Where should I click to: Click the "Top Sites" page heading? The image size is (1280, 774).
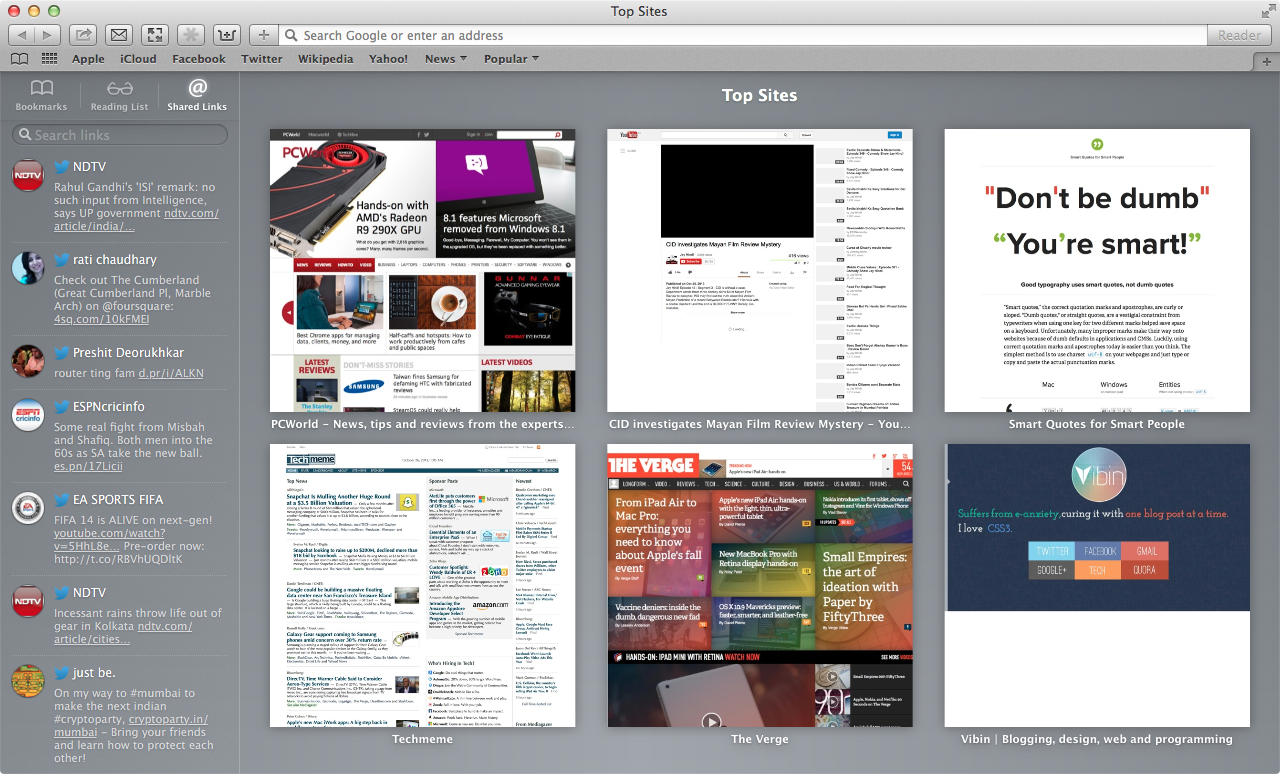760,95
